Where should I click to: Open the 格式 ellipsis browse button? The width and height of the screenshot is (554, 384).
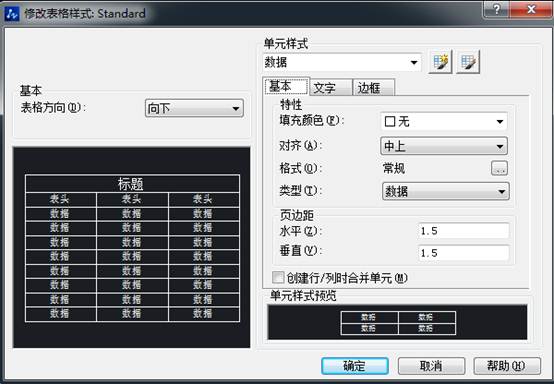[500, 169]
